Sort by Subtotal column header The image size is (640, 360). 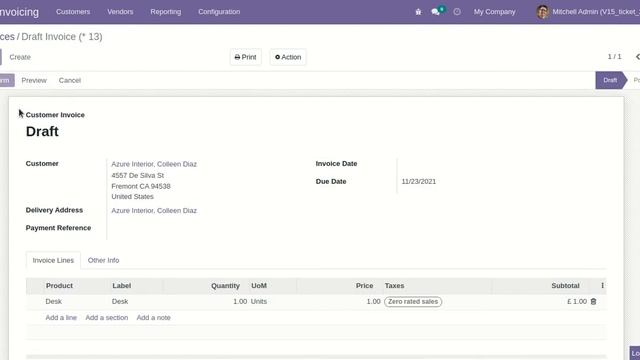point(565,286)
